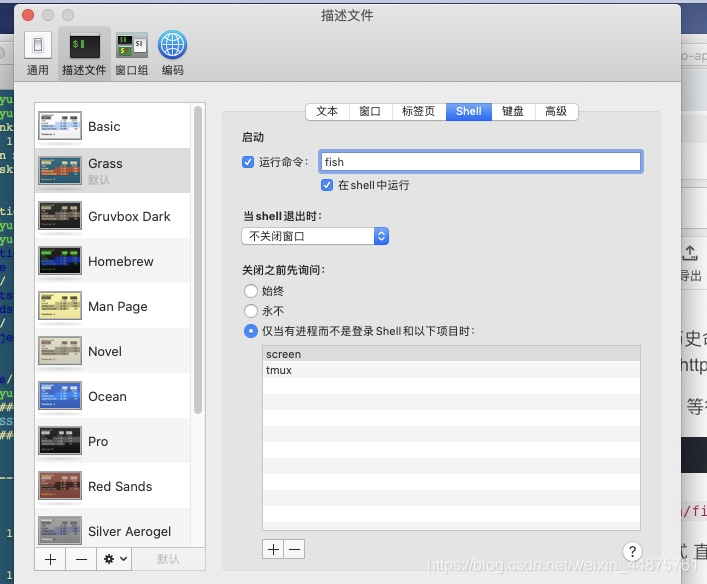Switch to the 高级 tab

pos(556,111)
